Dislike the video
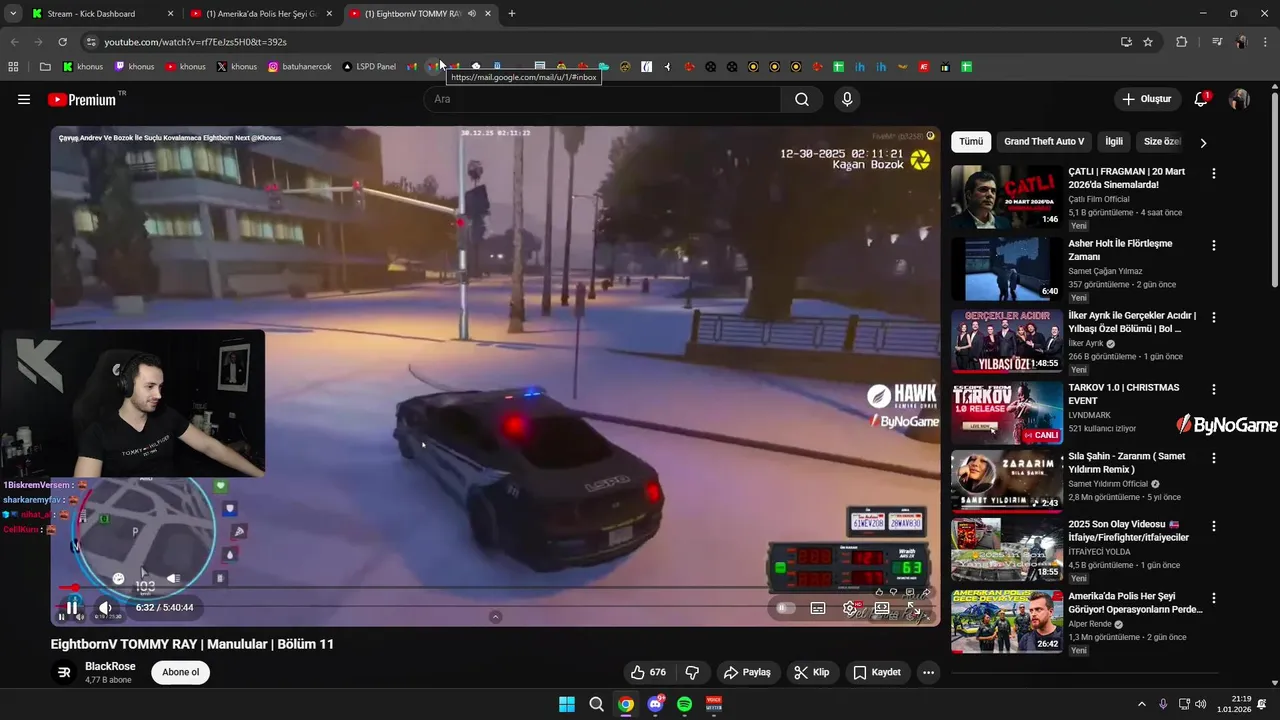 (x=692, y=672)
